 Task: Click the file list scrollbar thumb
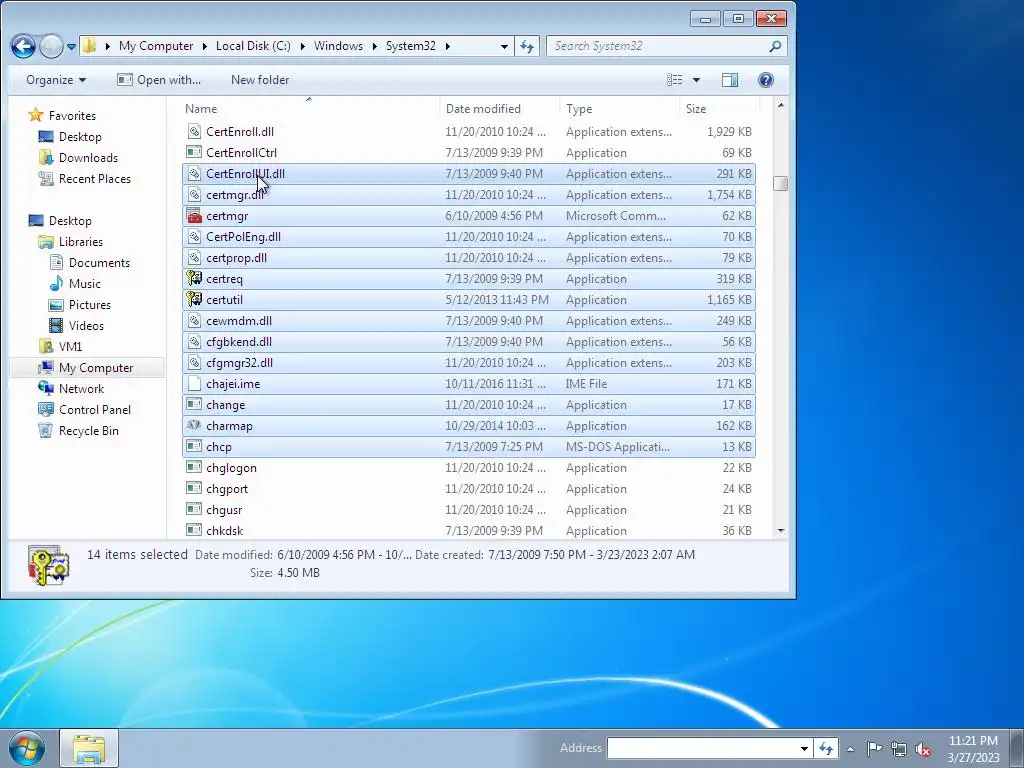[780, 184]
